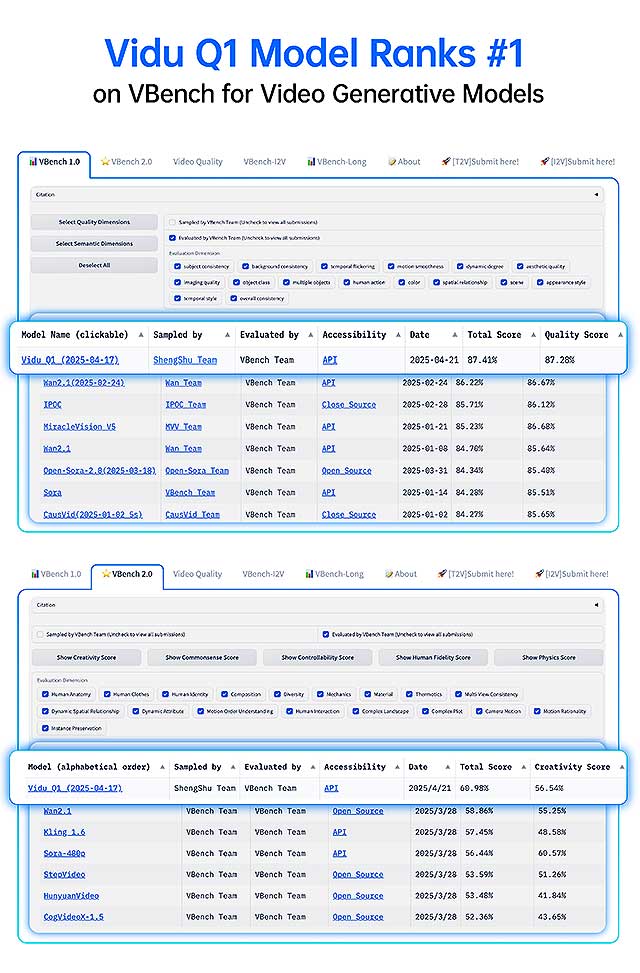Open the MVV Team link
This screenshot has width=640, height=973.
click(183, 427)
